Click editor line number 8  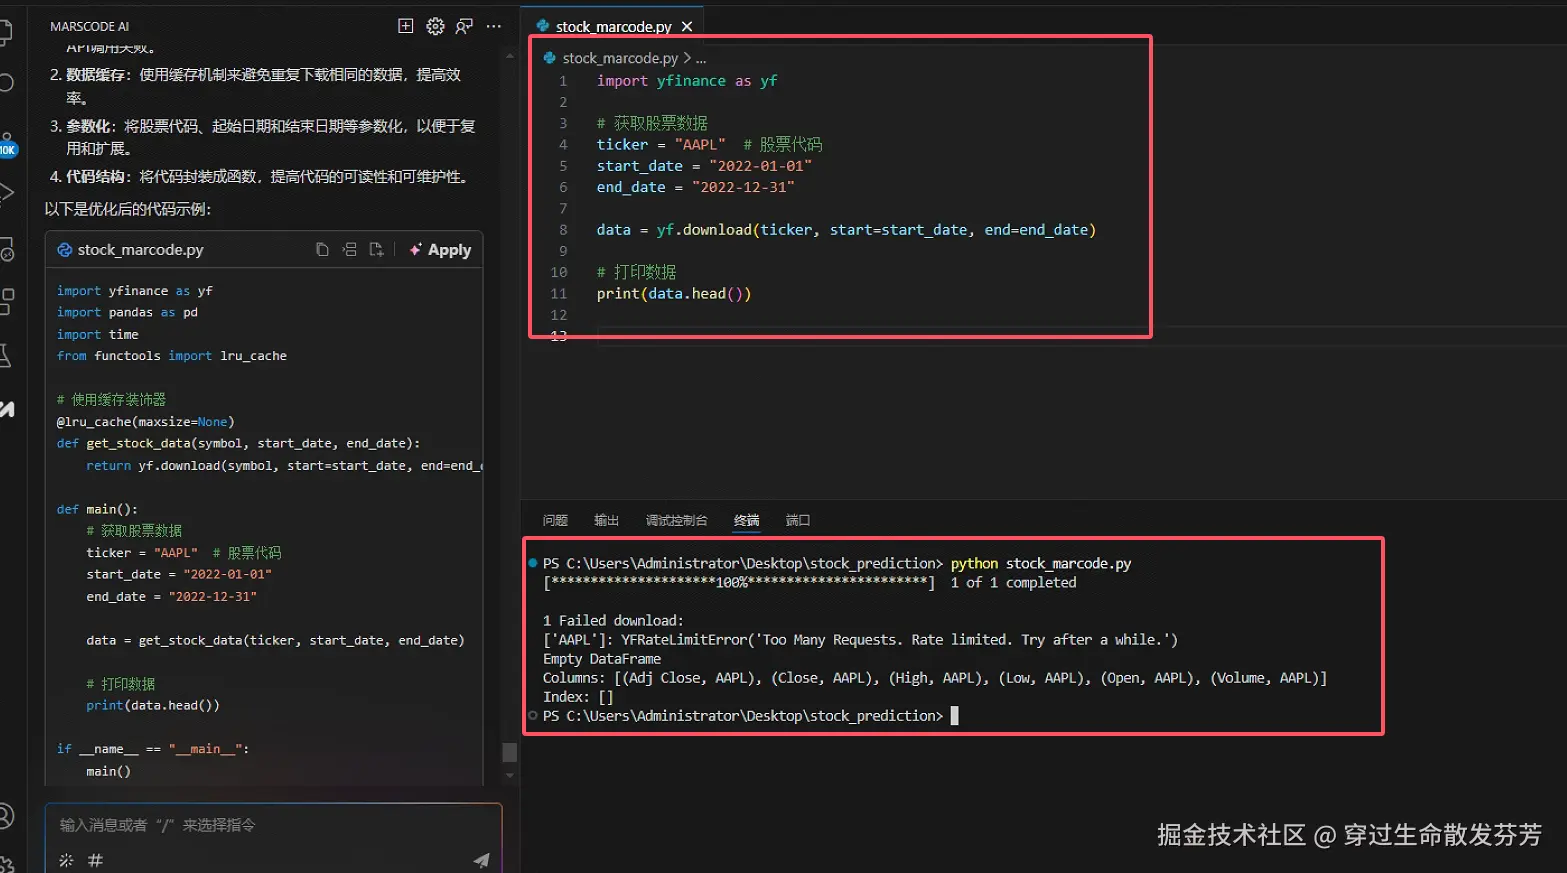pos(563,230)
